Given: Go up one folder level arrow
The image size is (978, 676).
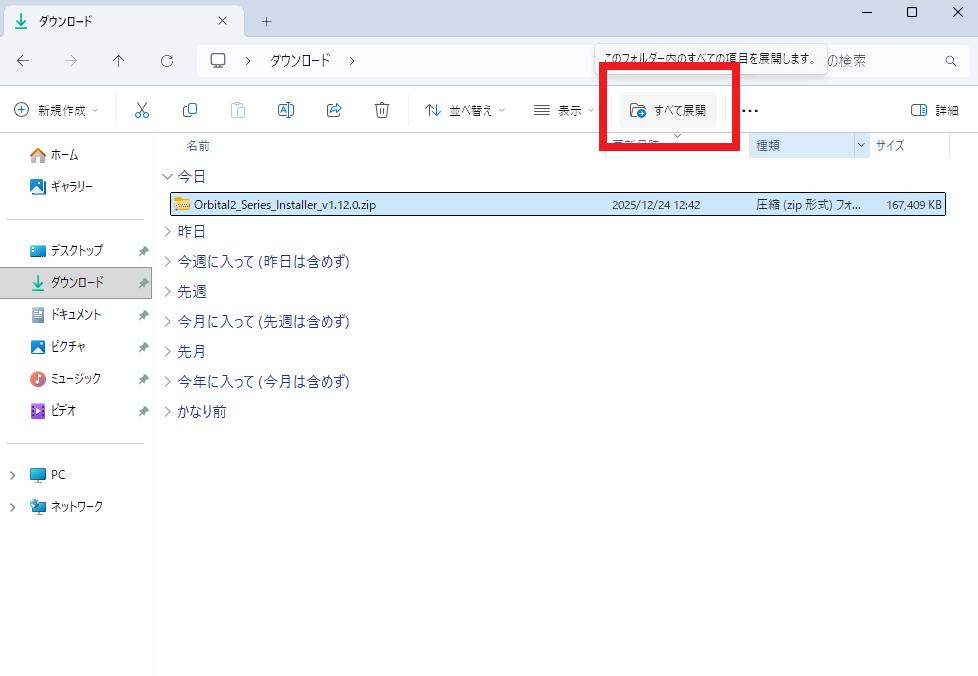Looking at the screenshot, I should point(119,61).
